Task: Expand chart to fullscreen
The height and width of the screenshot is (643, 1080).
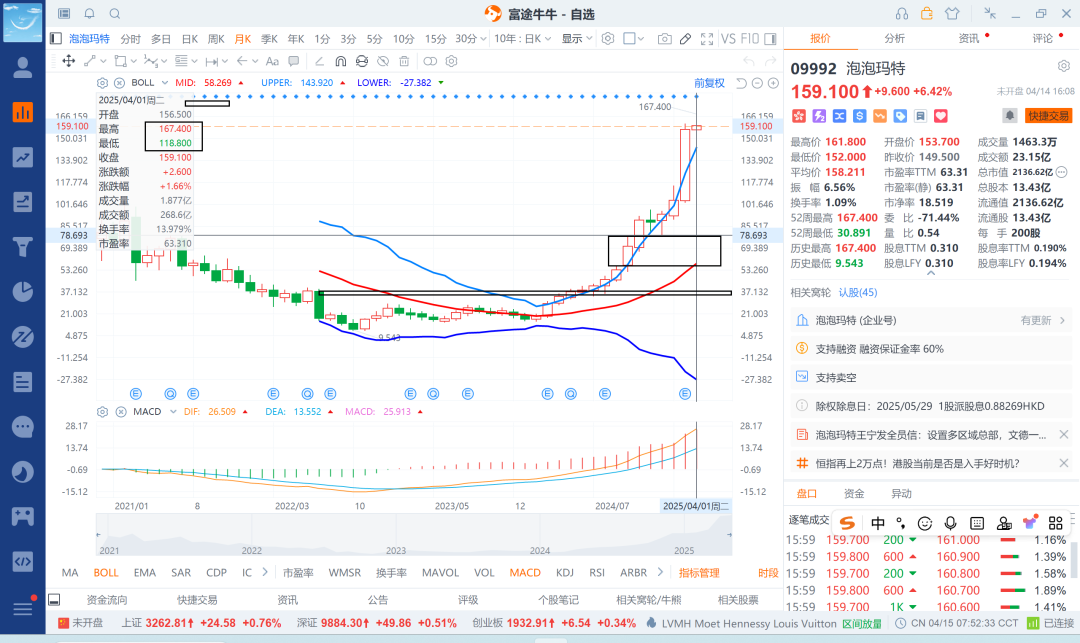Action: (707, 39)
